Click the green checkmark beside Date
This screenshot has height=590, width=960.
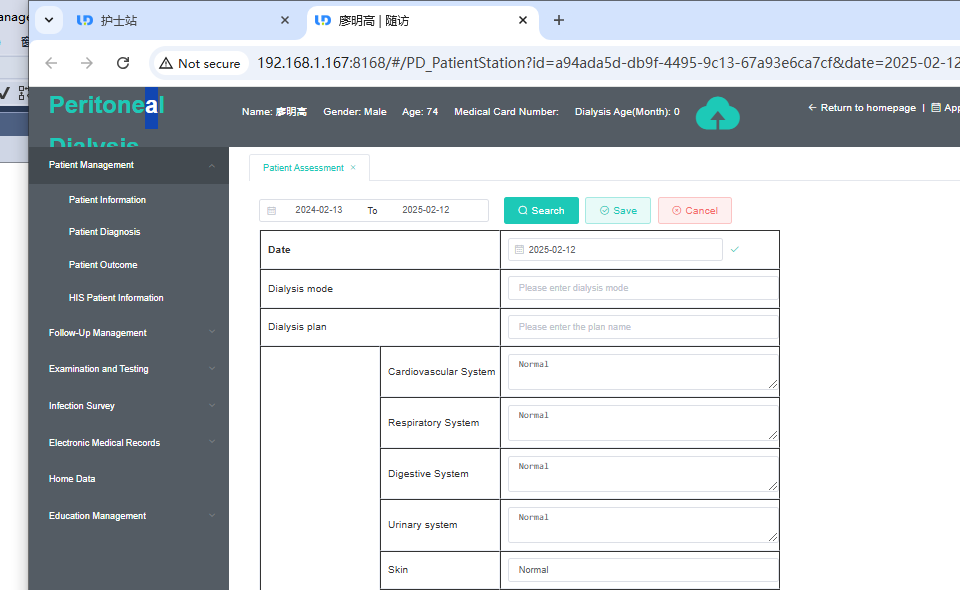[x=735, y=249]
